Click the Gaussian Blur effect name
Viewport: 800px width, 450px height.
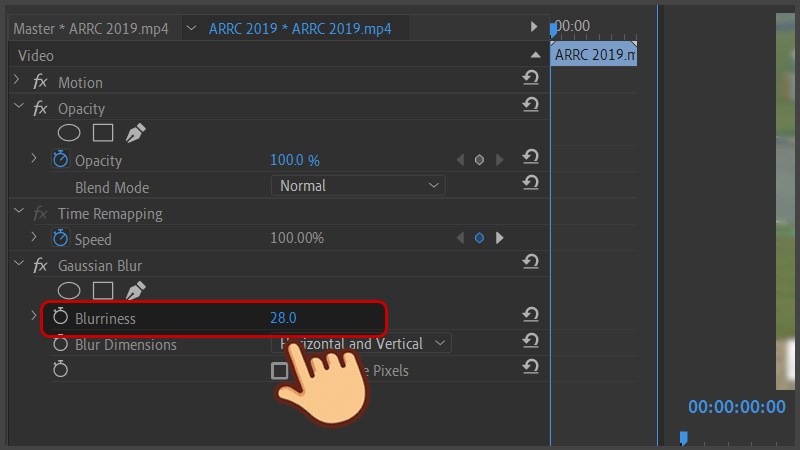coord(100,265)
